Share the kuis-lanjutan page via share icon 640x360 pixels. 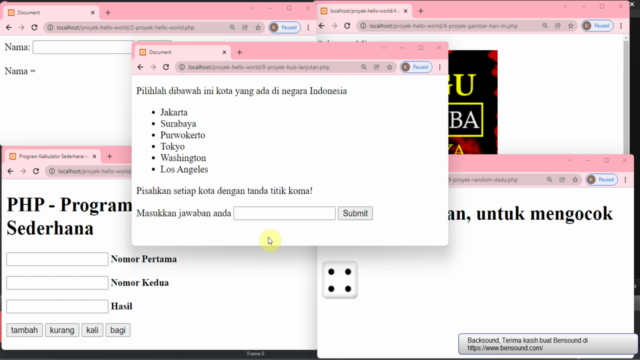(376, 67)
